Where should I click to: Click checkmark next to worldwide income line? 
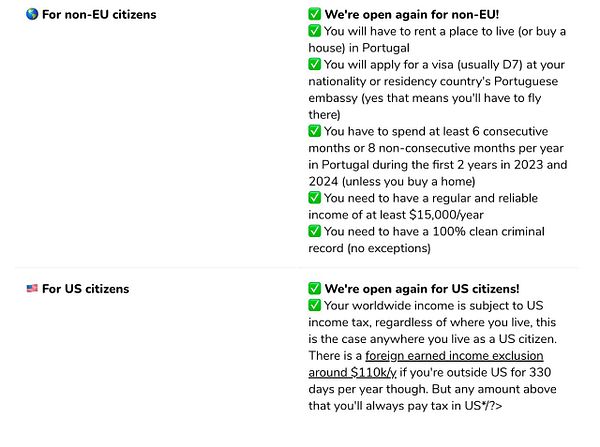[314, 305]
